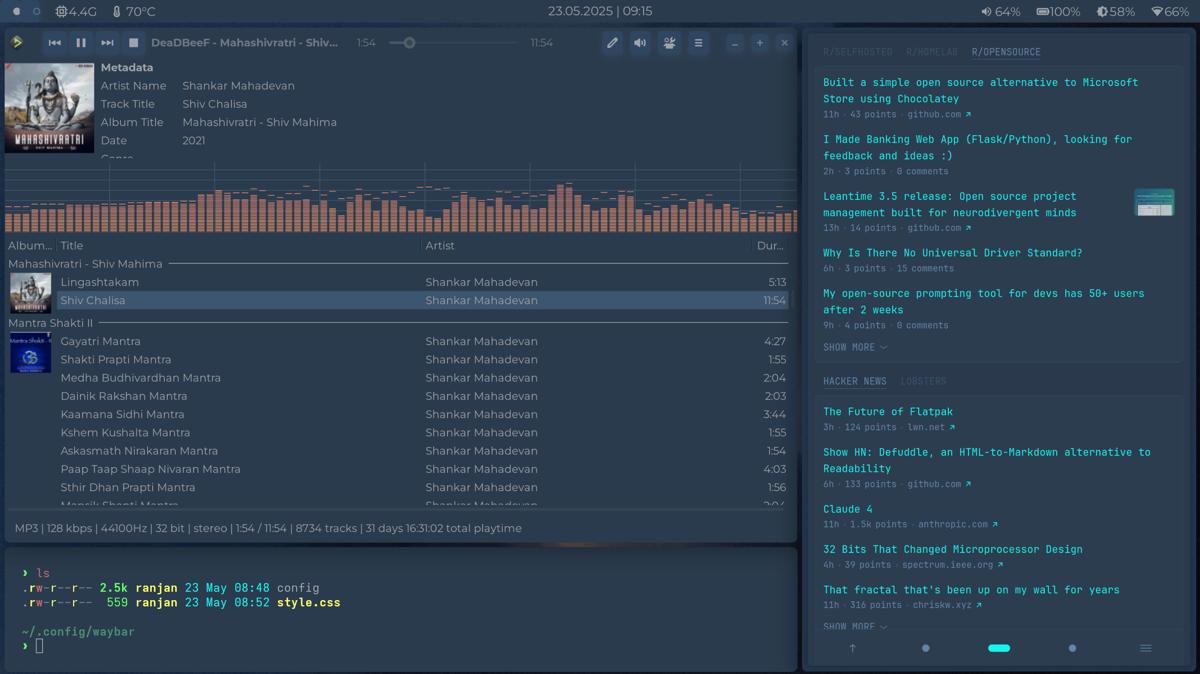Click the hamburger menu in dashboard footer
The height and width of the screenshot is (674, 1200).
(1145, 648)
